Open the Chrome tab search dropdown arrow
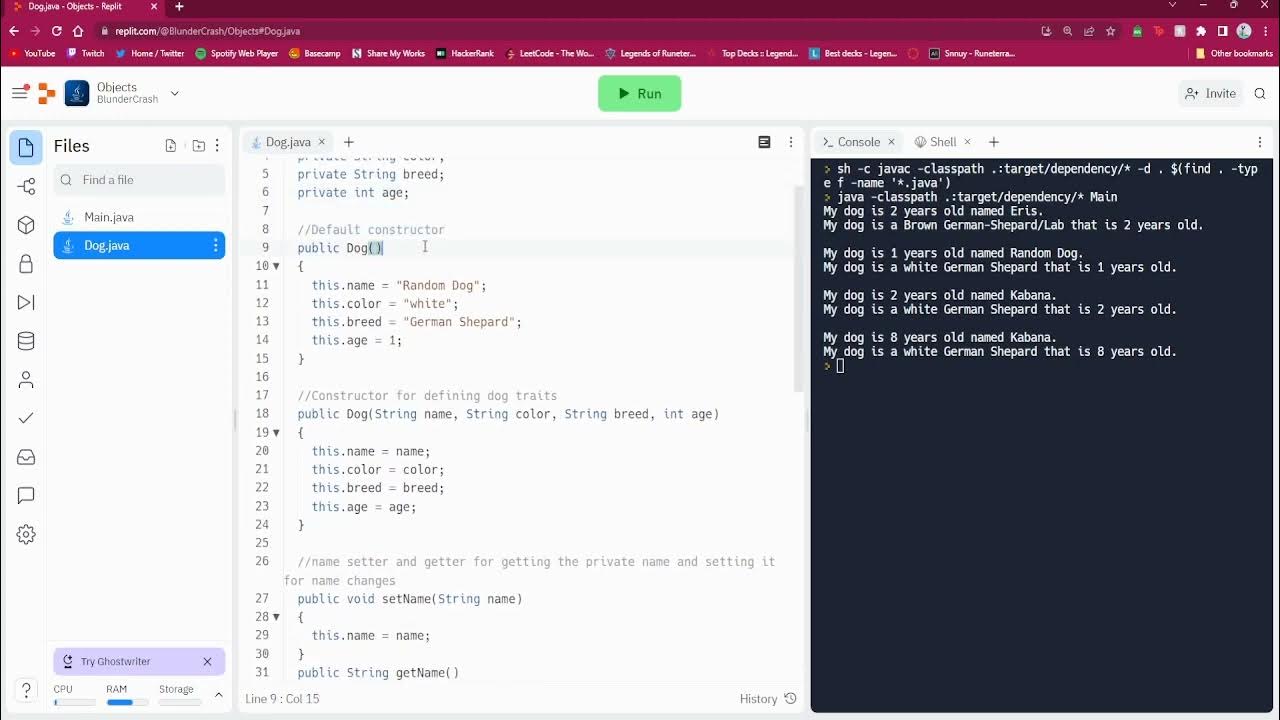Viewport: 1280px width, 720px height. (x=1174, y=6)
